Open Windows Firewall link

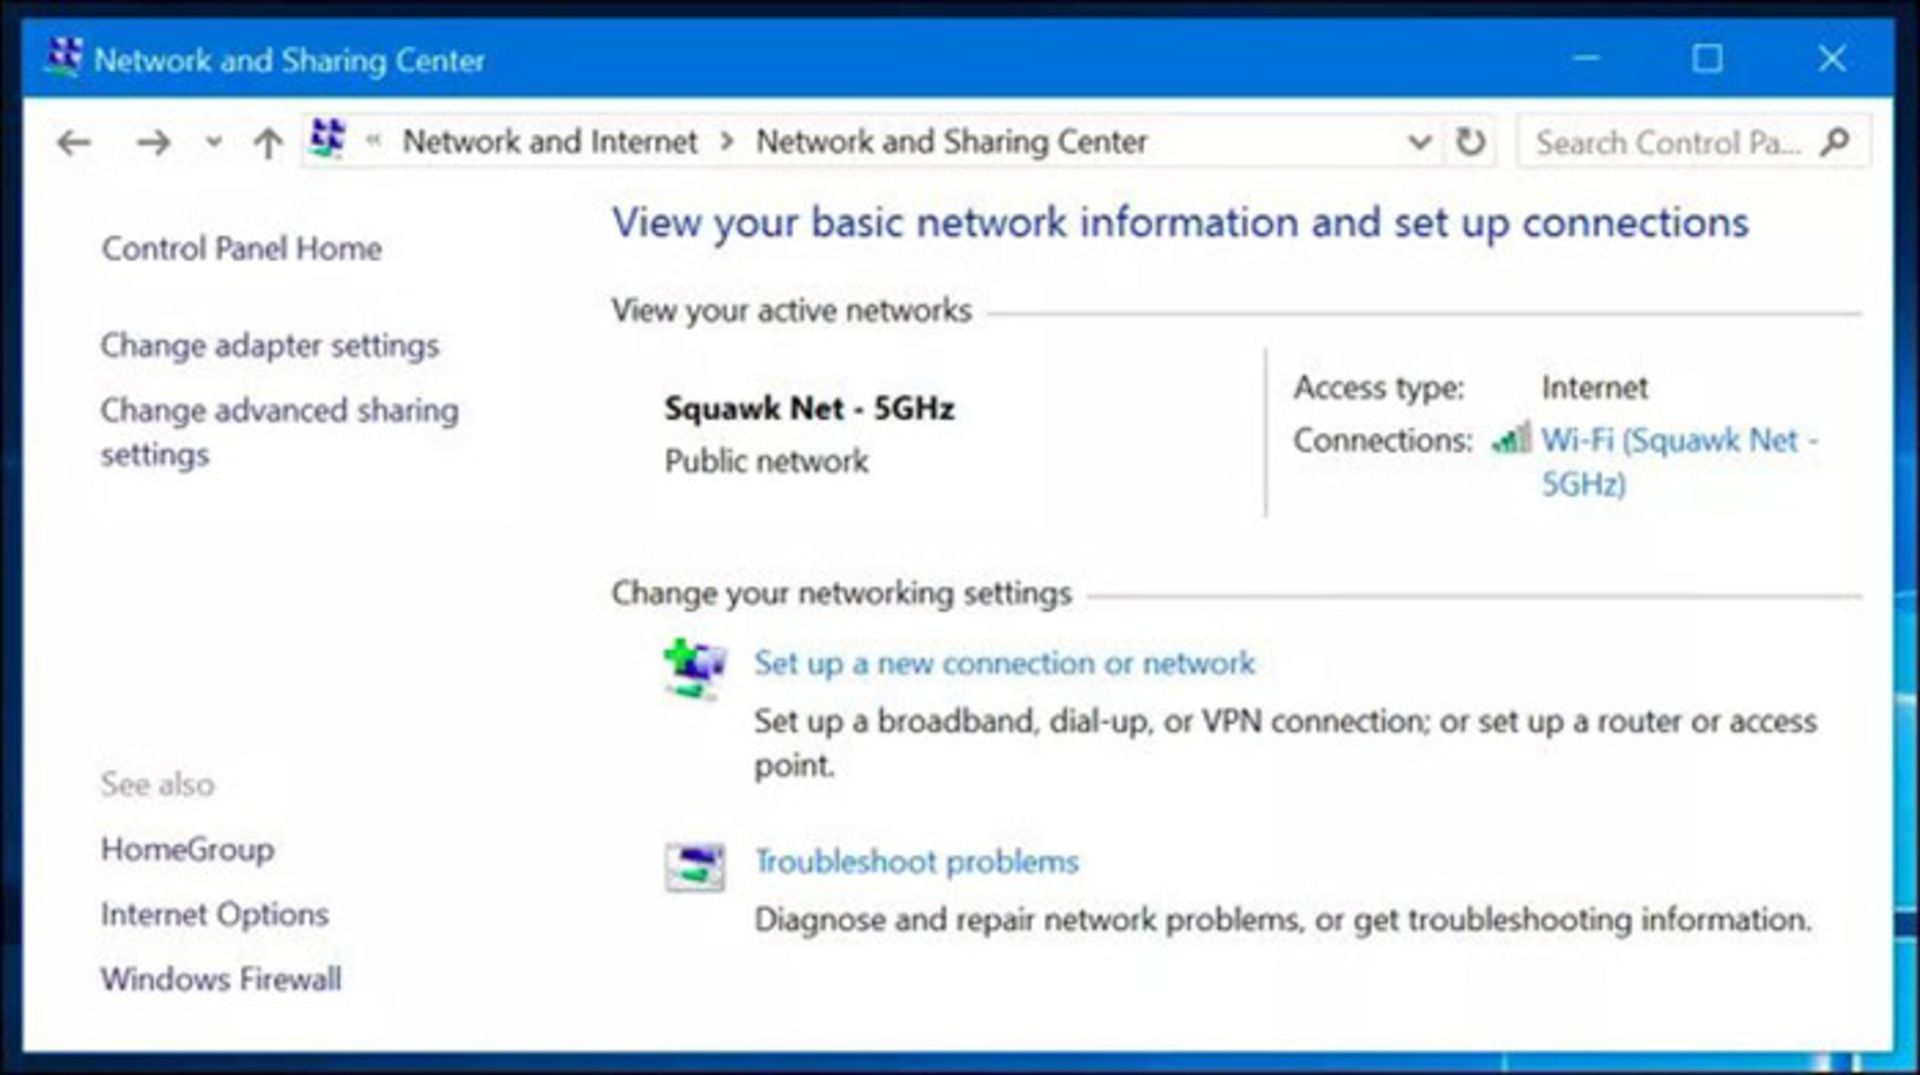coord(221,979)
